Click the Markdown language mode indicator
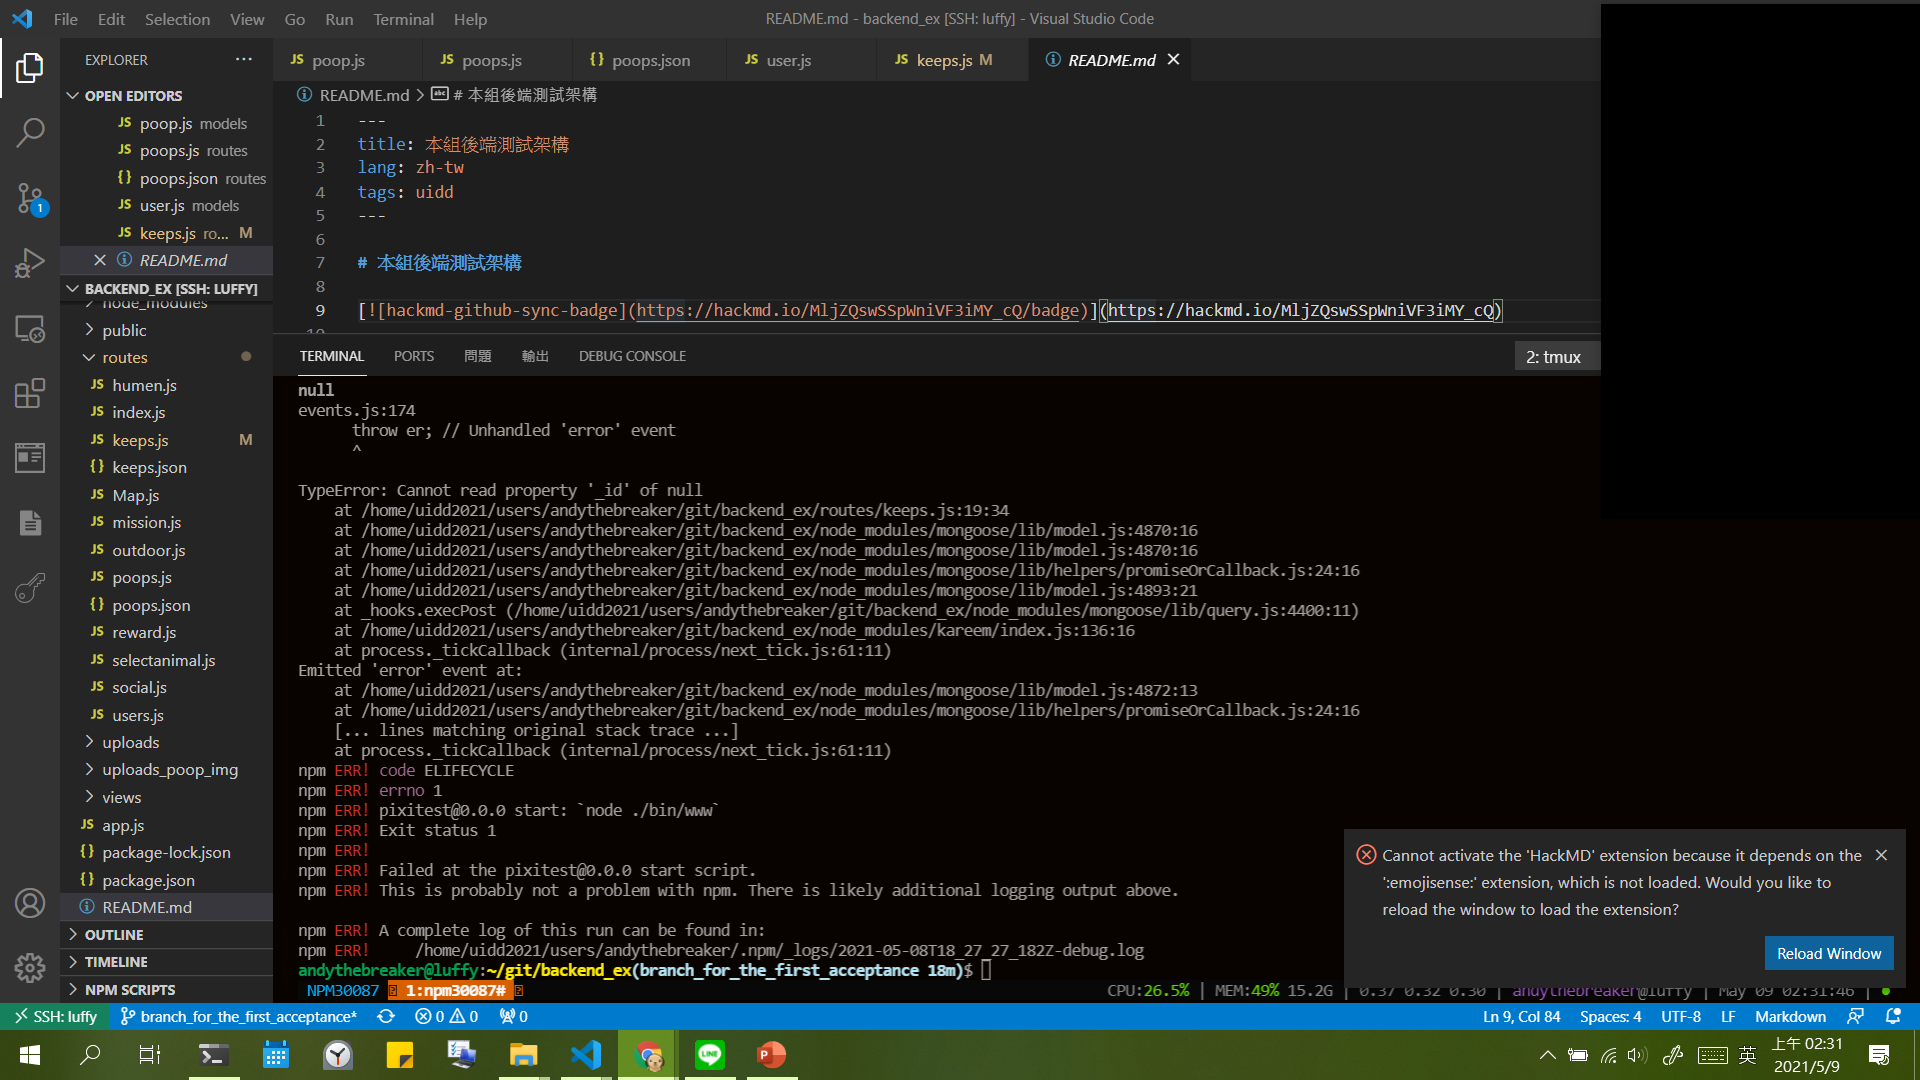1920x1080 pixels. (x=1790, y=1016)
